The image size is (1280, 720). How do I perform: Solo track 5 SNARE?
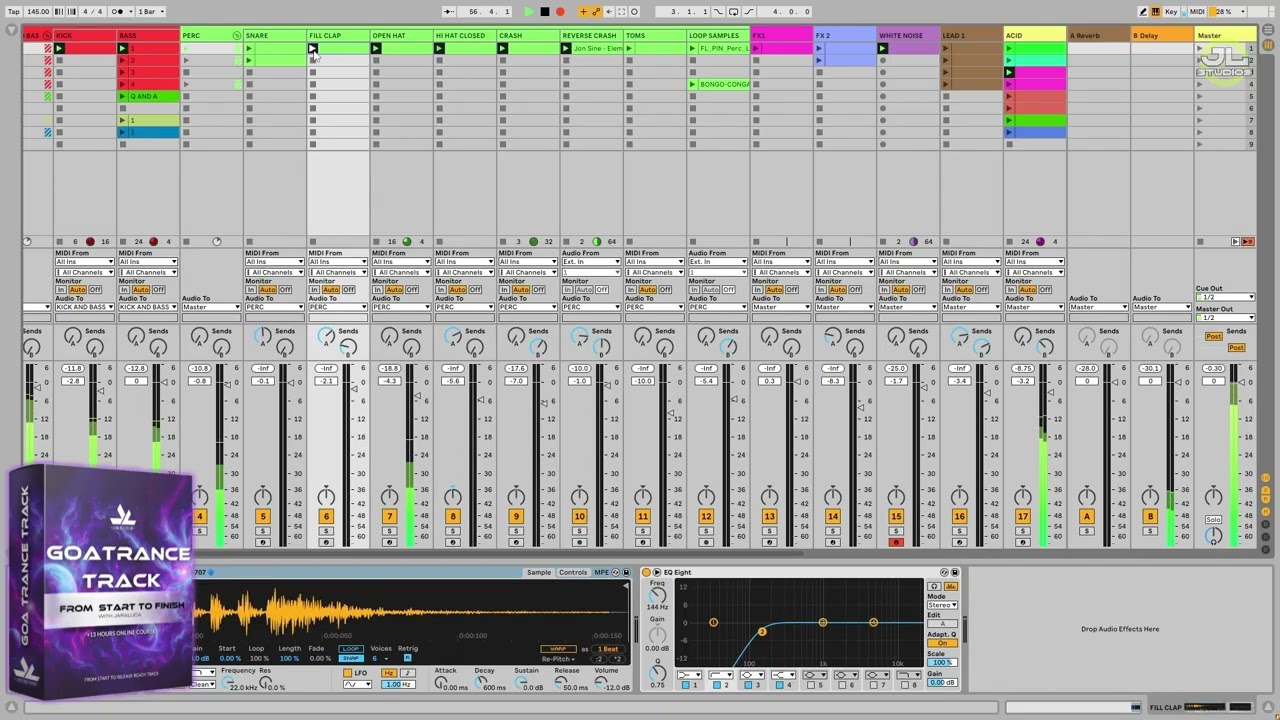(263, 531)
